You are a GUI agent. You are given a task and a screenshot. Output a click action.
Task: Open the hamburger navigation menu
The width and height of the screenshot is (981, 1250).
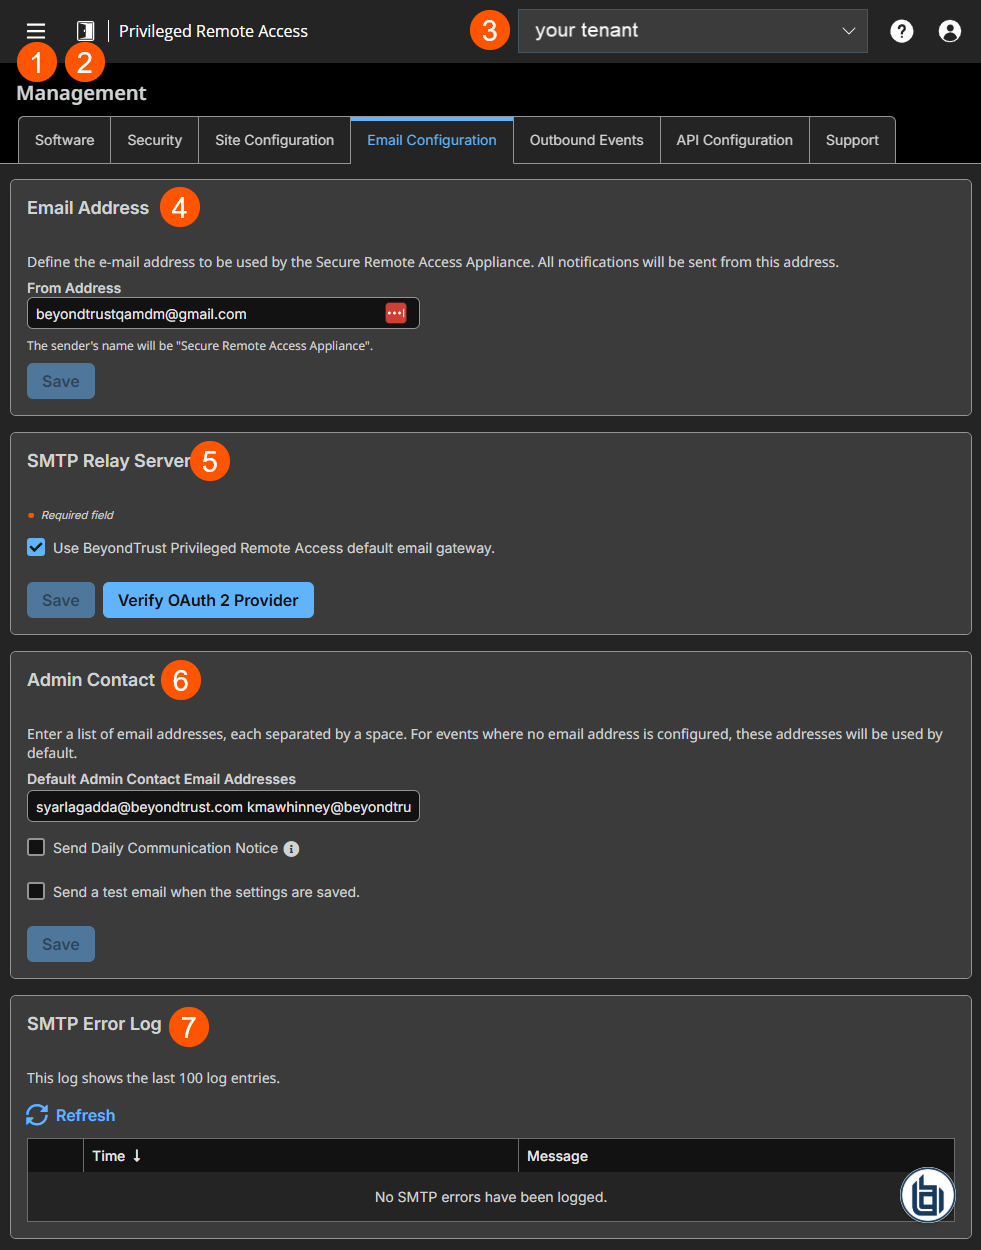pyautogui.click(x=35, y=30)
